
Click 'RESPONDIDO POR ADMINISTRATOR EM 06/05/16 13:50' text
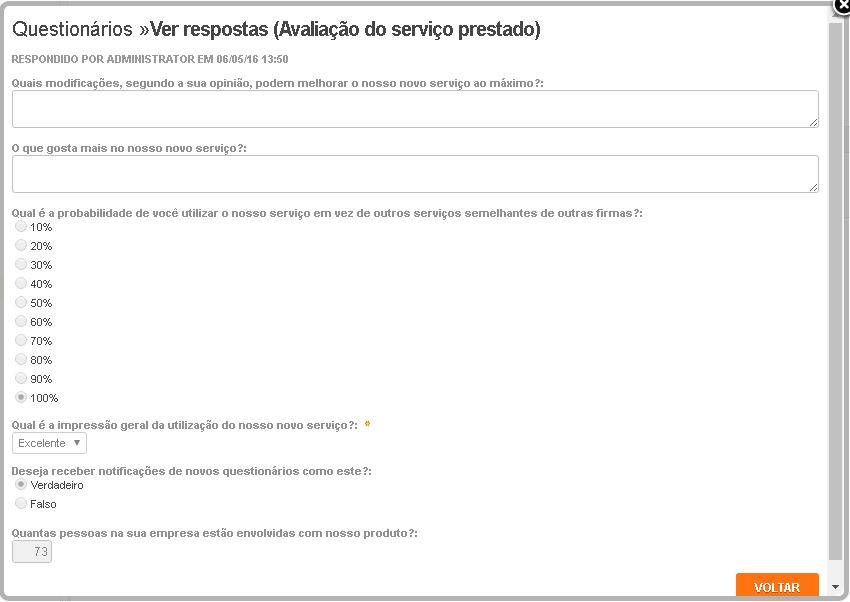pyautogui.click(x=150, y=59)
